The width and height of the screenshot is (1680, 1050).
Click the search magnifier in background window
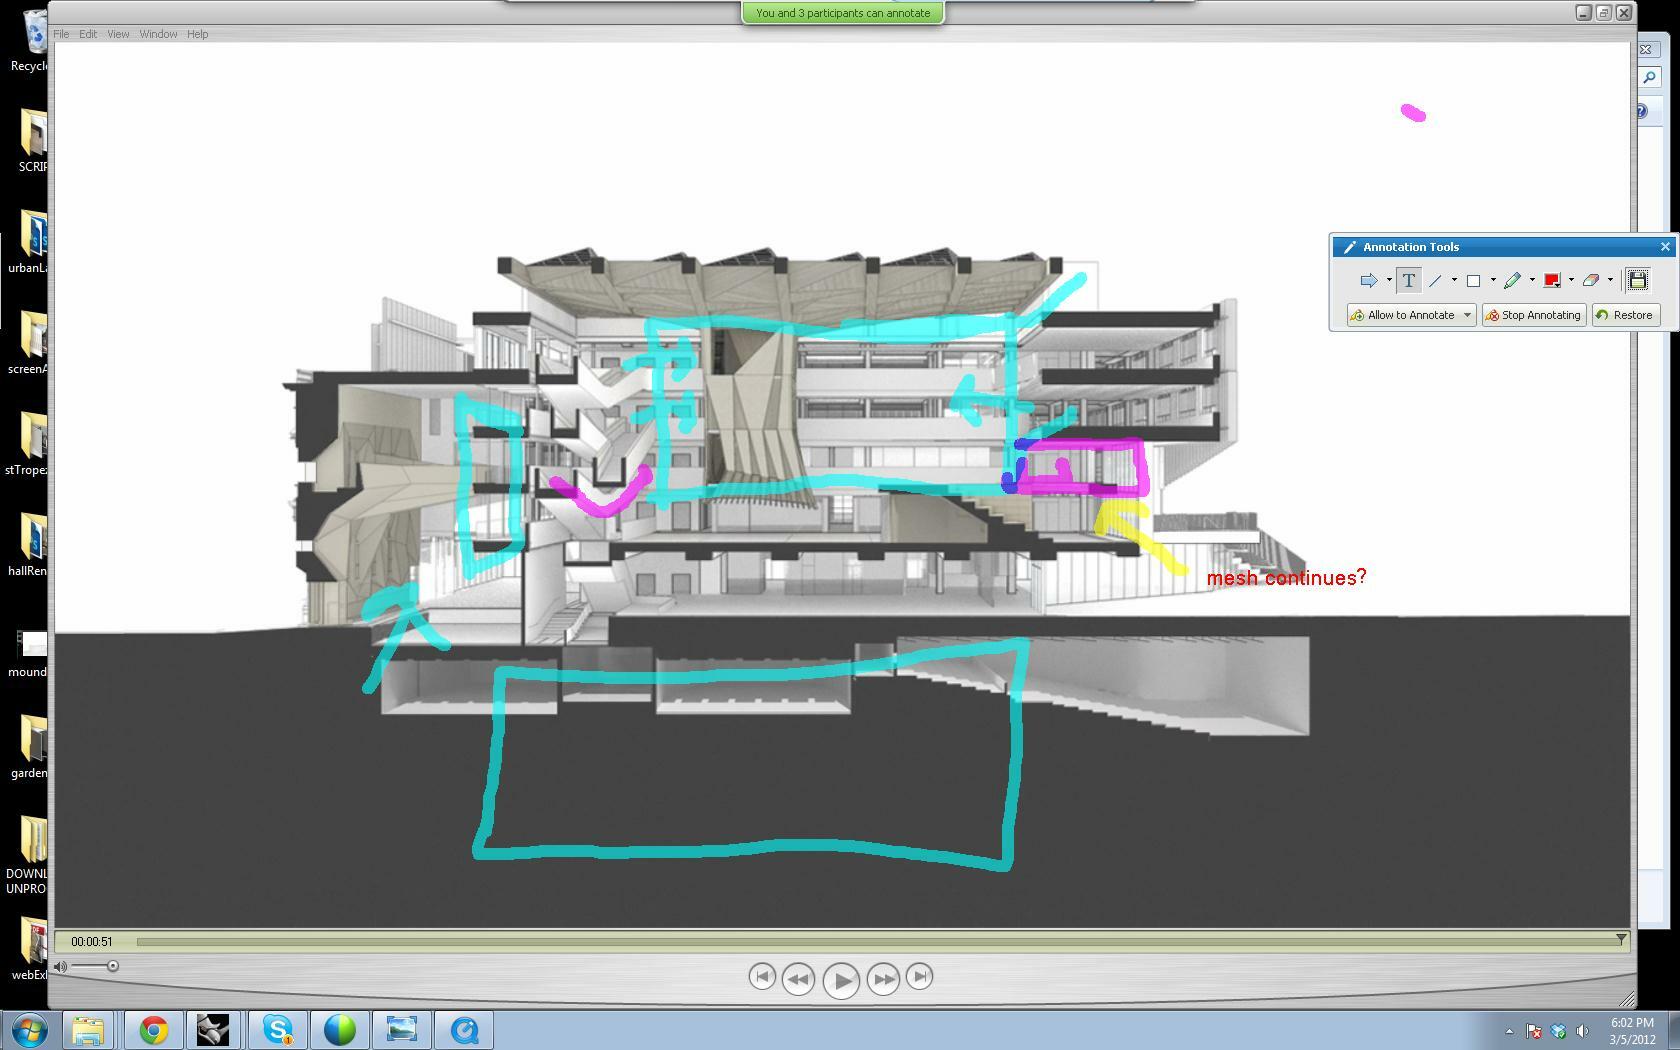[1649, 77]
